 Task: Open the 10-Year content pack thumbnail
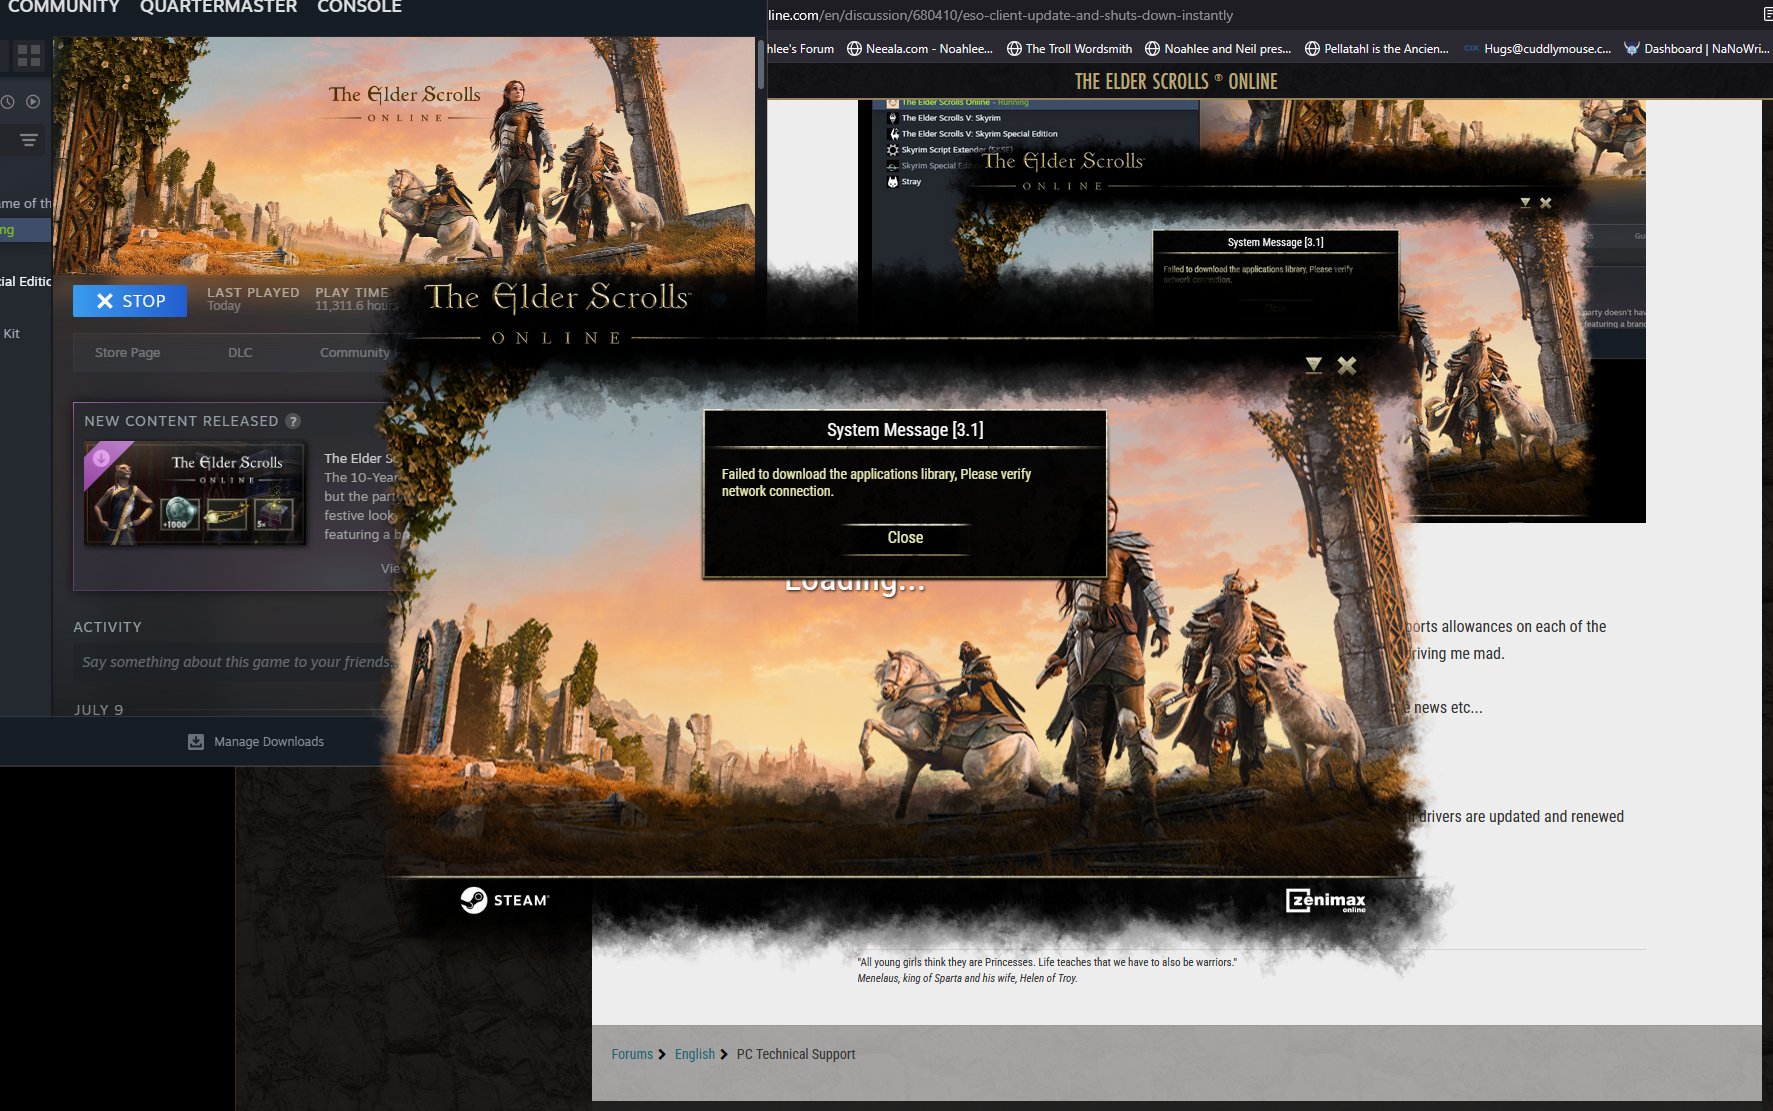coord(195,494)
